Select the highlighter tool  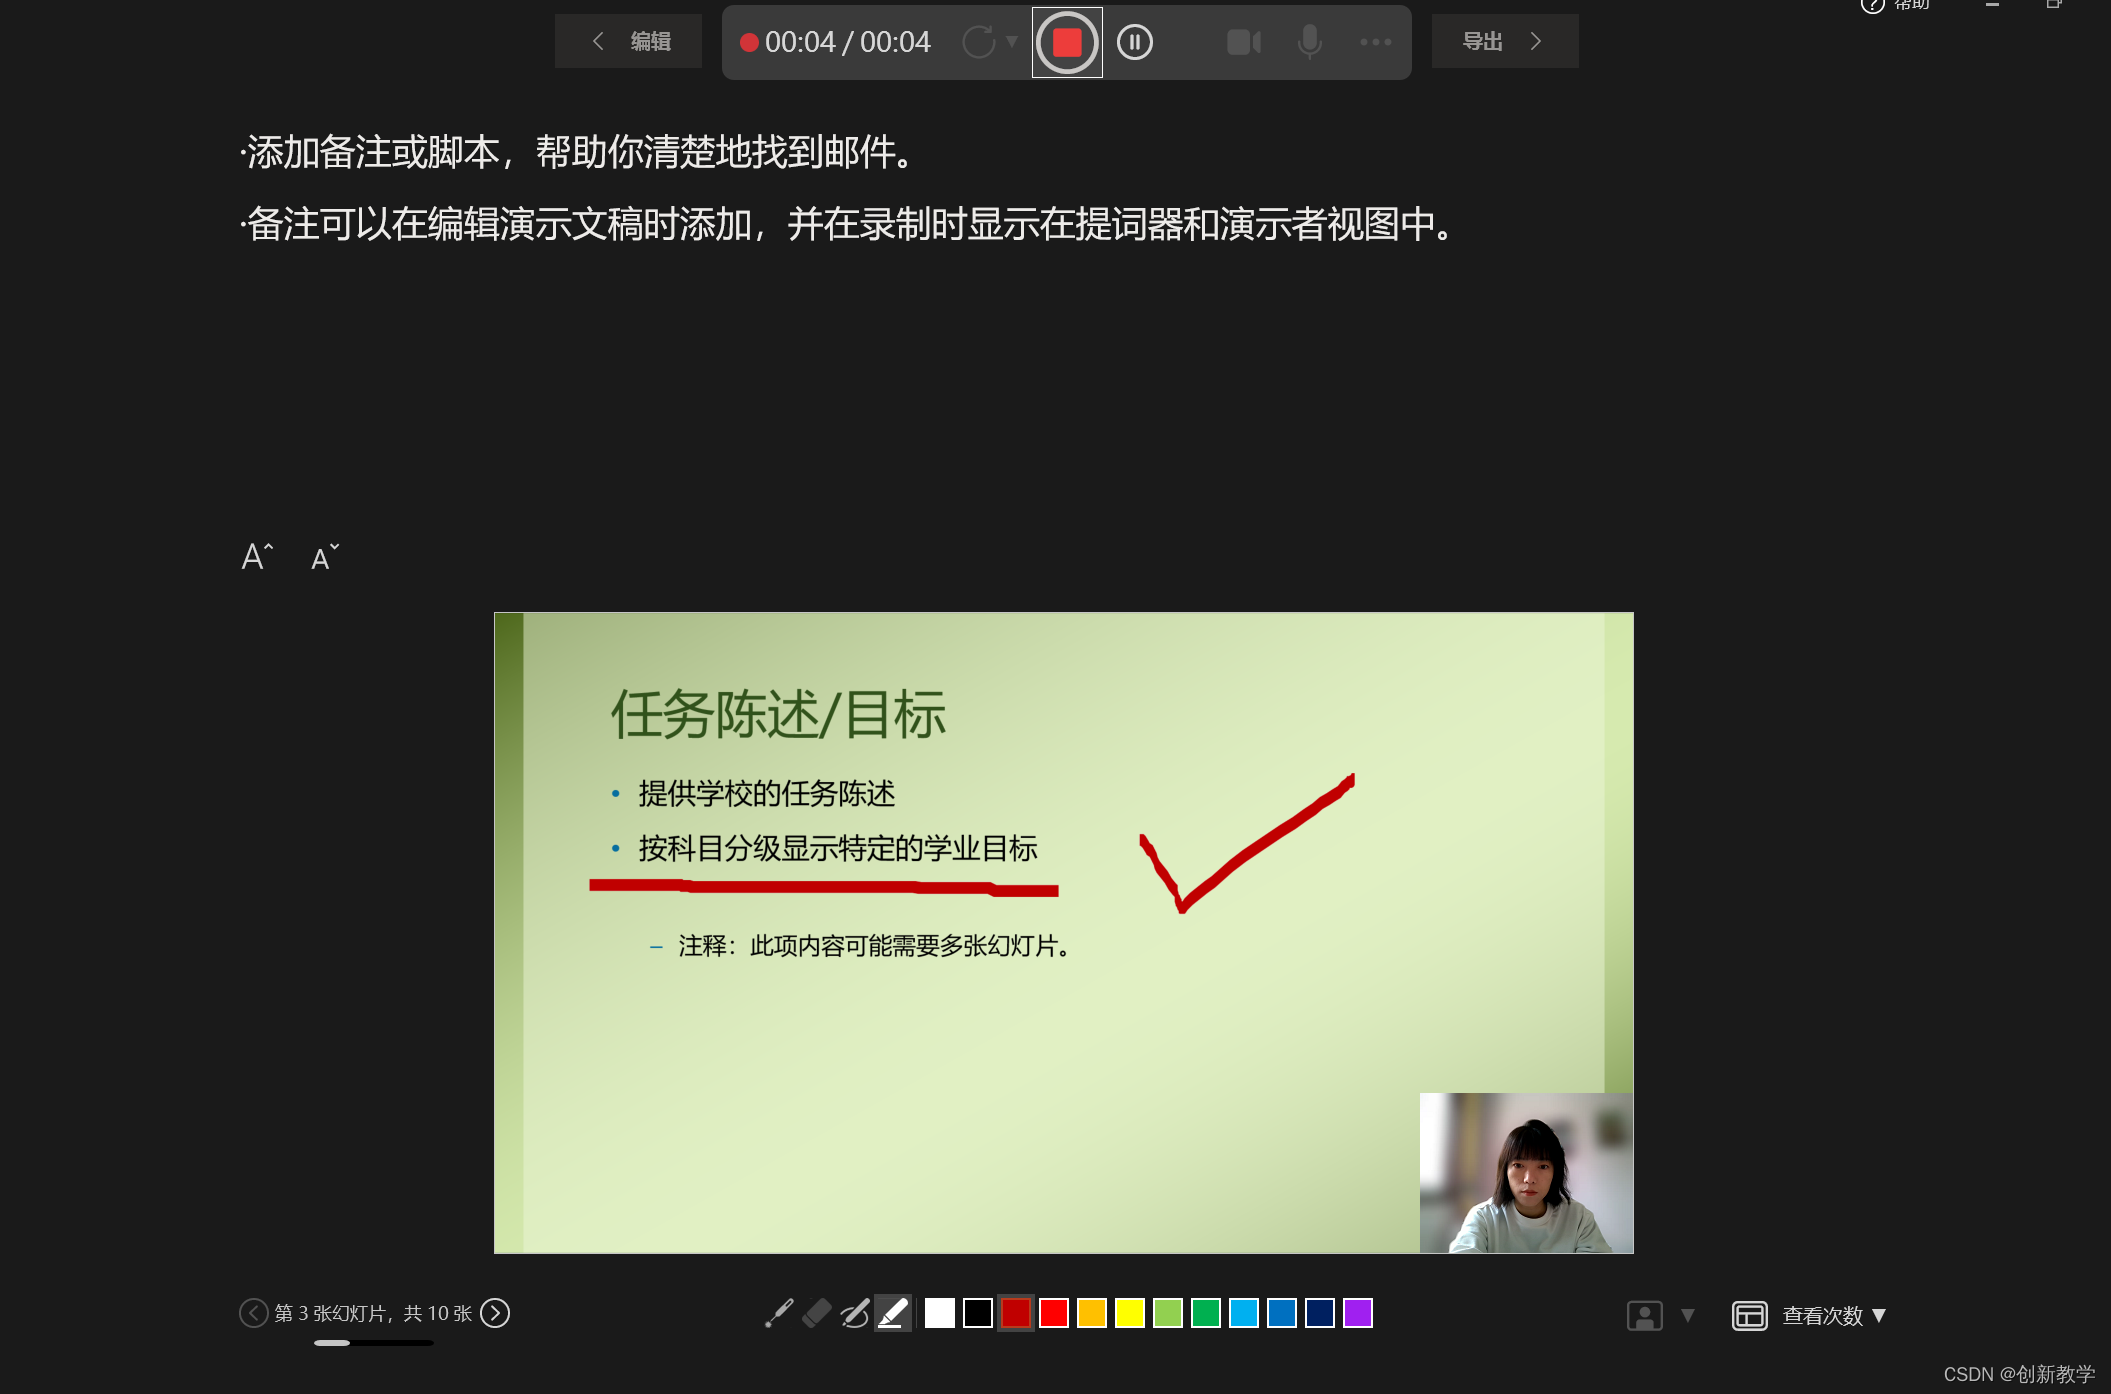click(892, 1313)
